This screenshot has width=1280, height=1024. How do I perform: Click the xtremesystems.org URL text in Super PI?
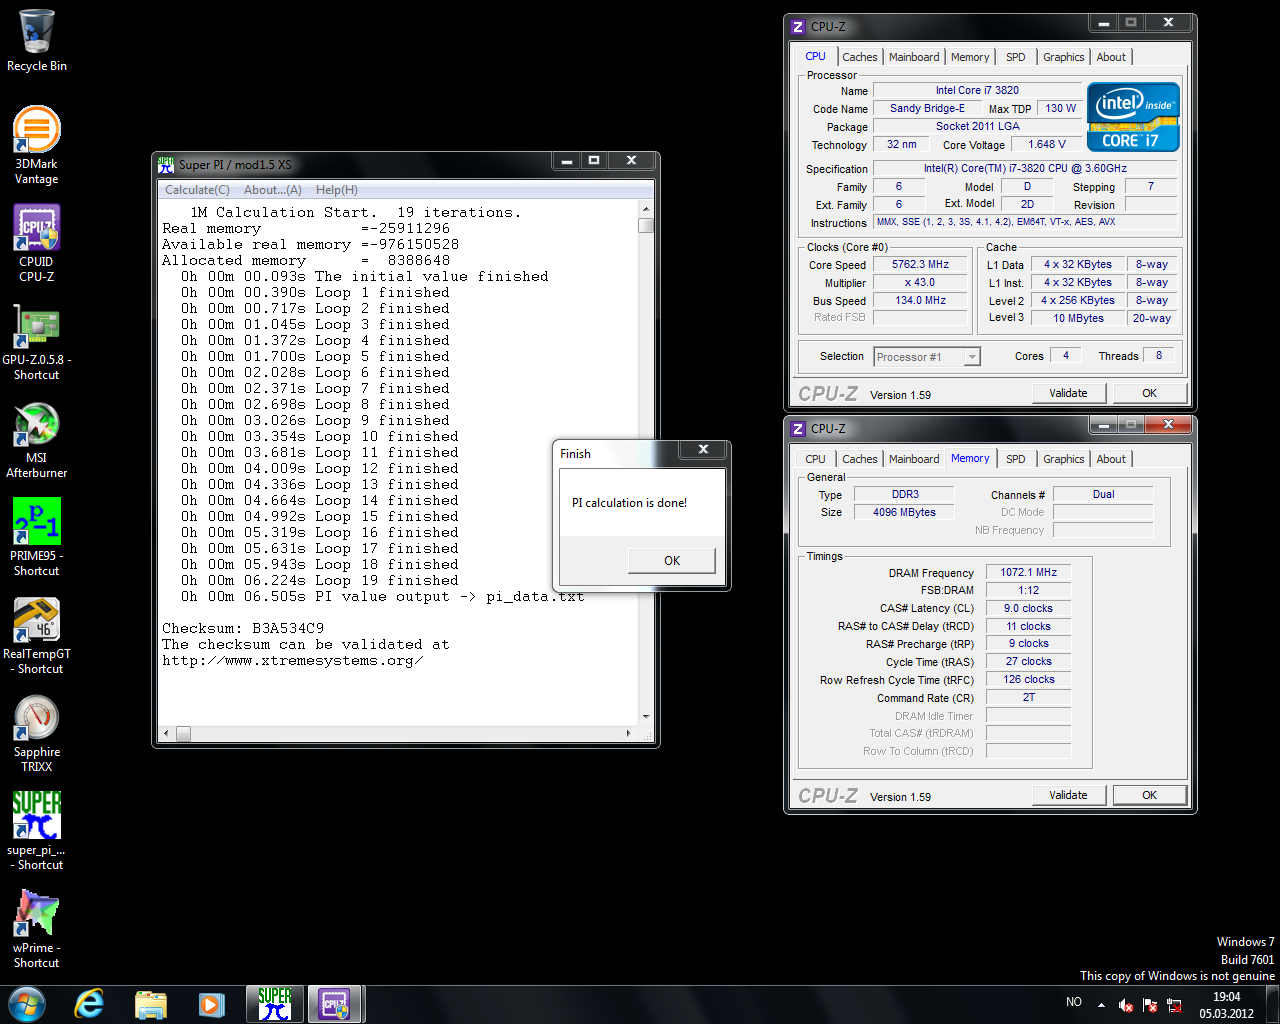click(292, 661)
